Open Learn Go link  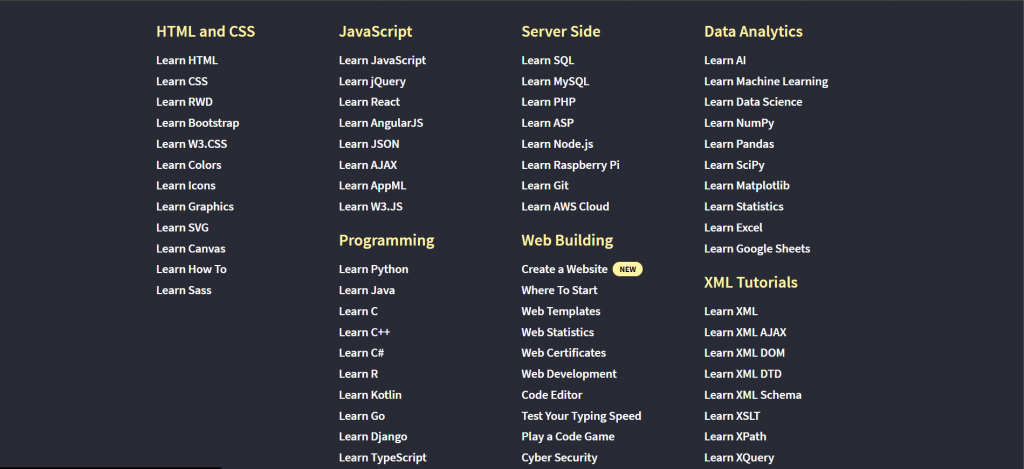[362, 415]
